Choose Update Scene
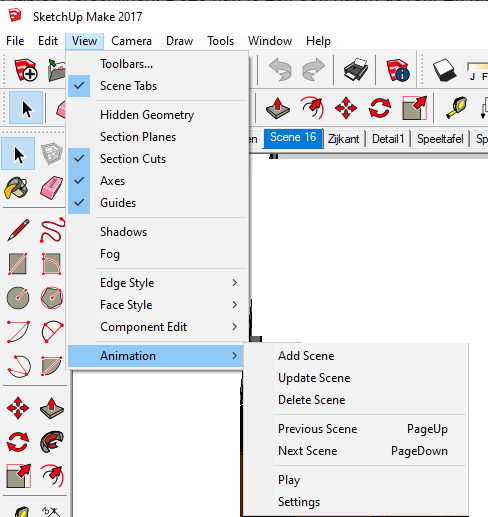The image size is (488, 517). (x=356, y=378)
